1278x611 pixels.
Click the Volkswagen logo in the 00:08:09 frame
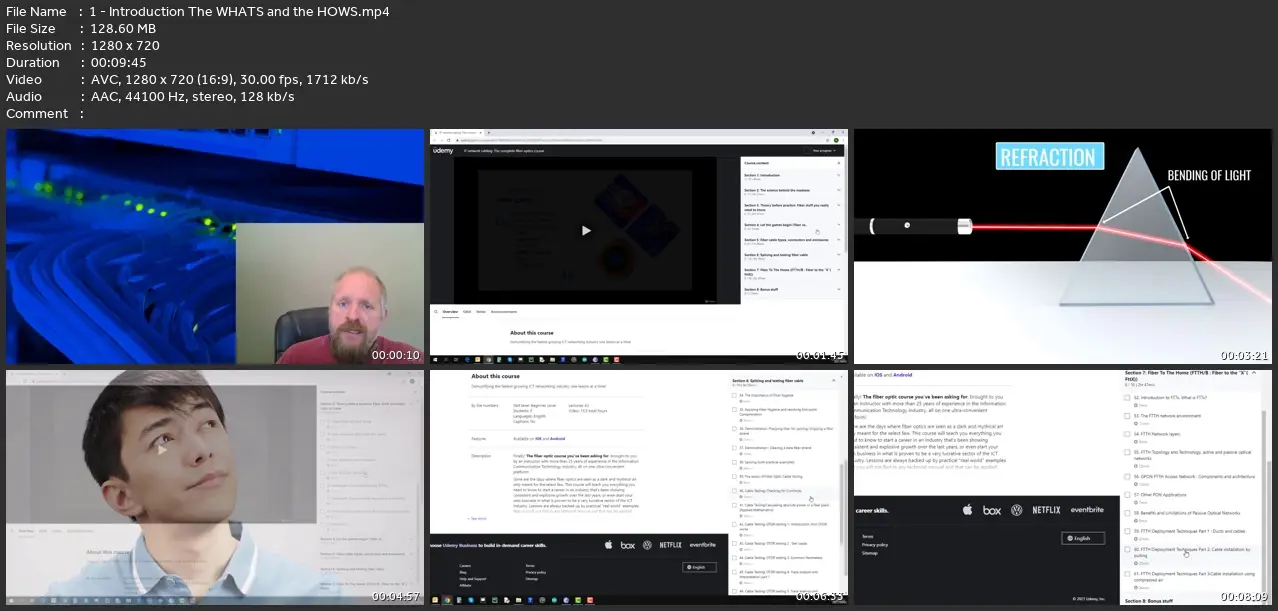(x=1017, y=510)
